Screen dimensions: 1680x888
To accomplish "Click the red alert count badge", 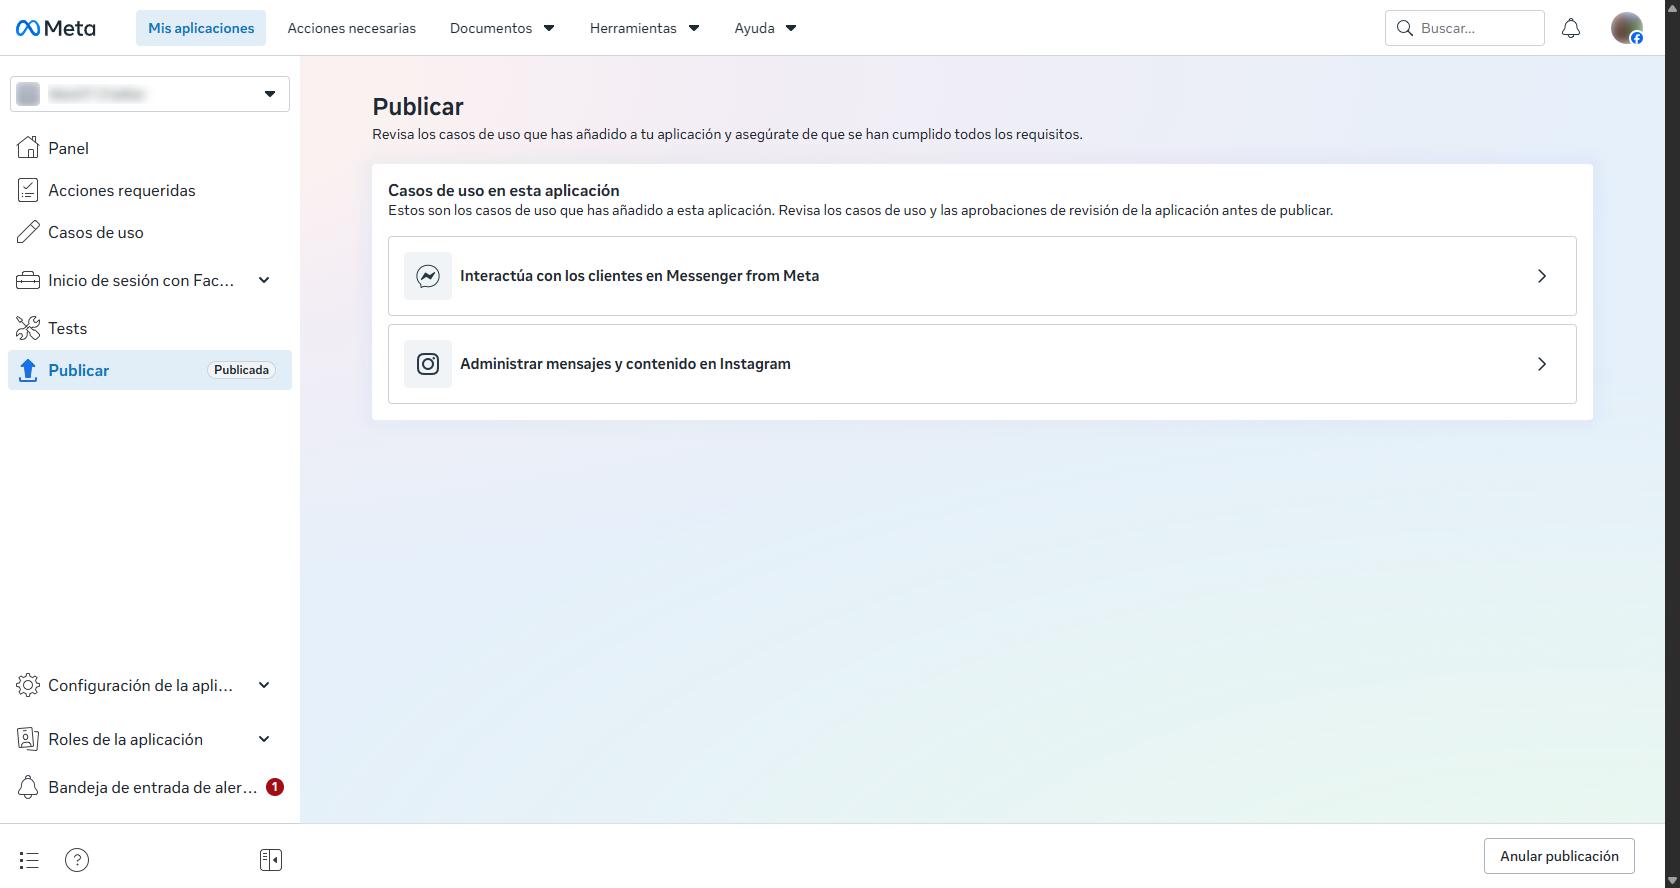I will pos(275,787).
